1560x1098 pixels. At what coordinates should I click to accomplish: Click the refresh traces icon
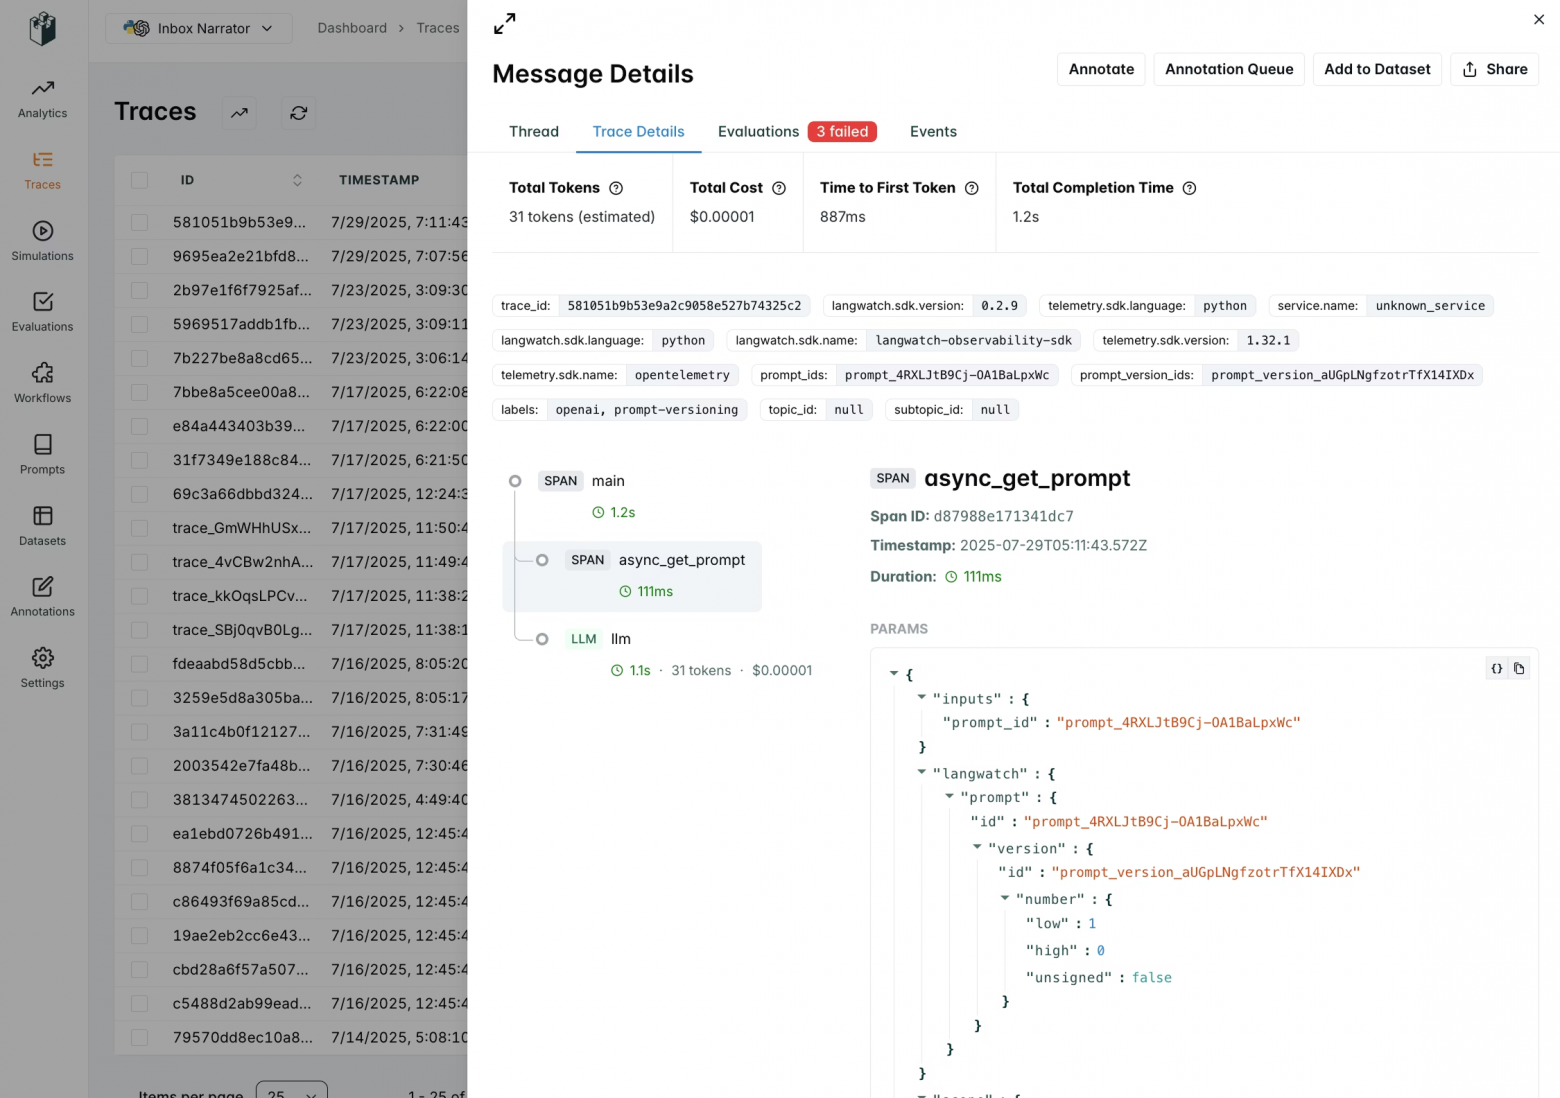[x=298, y=113]
